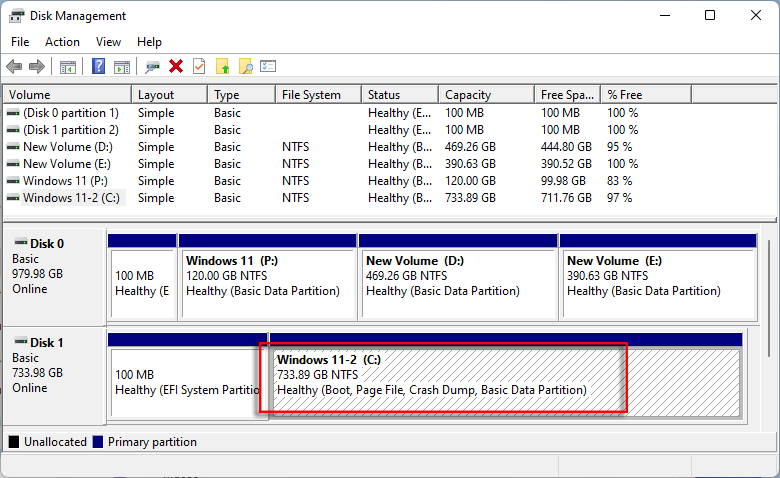This screenshot has height=478, width=780.
Task: Click the Connect/Refresh disk toolbar icon
Action: [152, 66]
